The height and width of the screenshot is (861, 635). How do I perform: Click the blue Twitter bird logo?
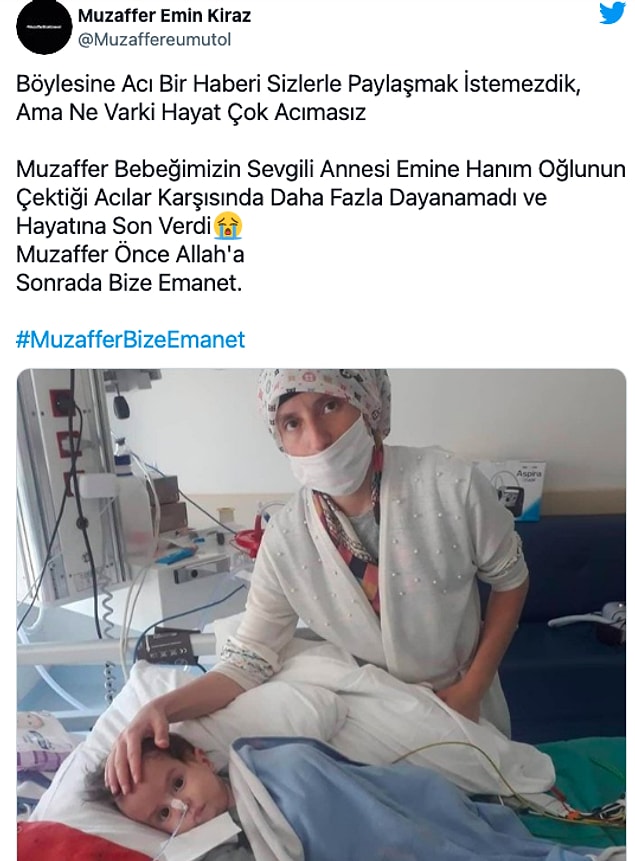tap(612, 13)
